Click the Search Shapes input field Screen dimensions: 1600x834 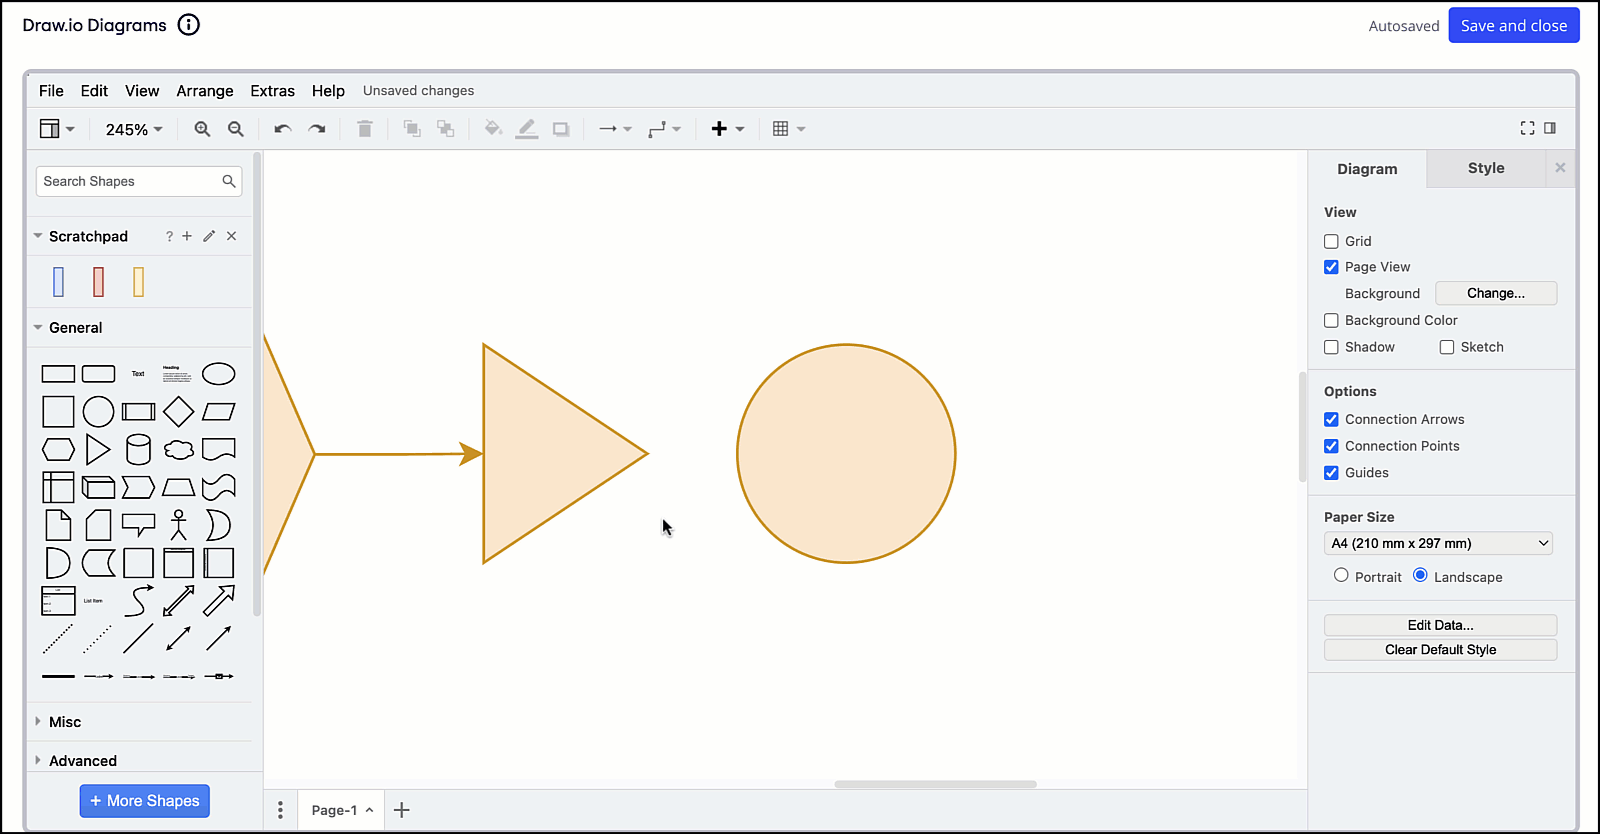click(x=128, y=181)
